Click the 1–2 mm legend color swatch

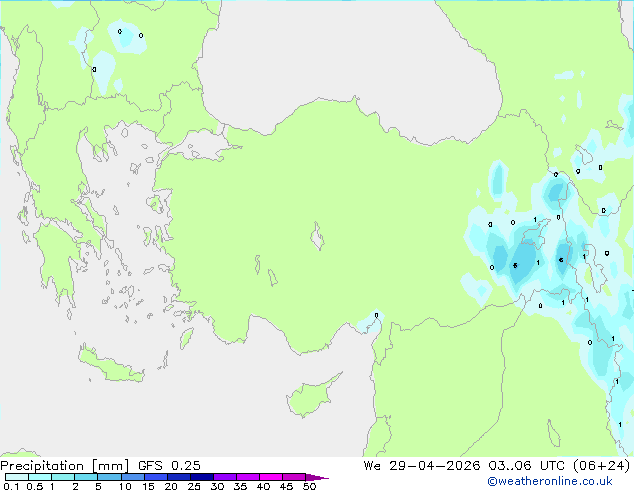[63, 477]
